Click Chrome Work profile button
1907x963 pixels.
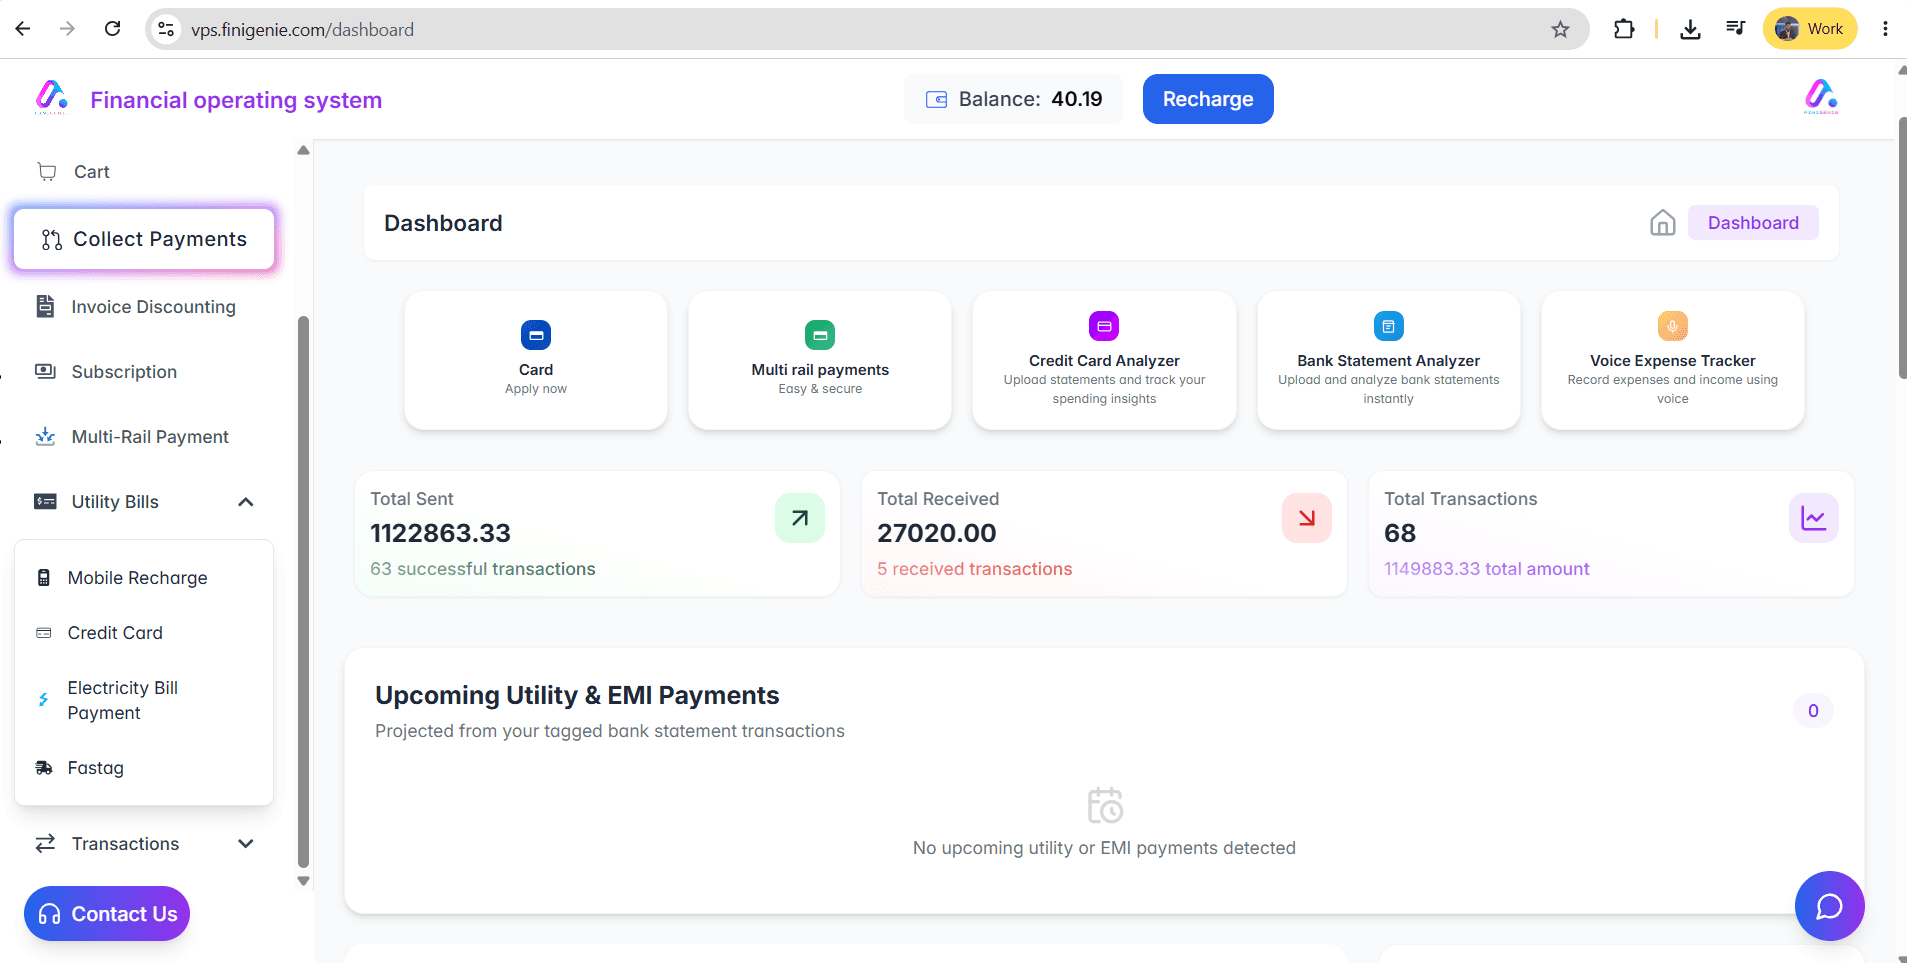coord(1810,29)
